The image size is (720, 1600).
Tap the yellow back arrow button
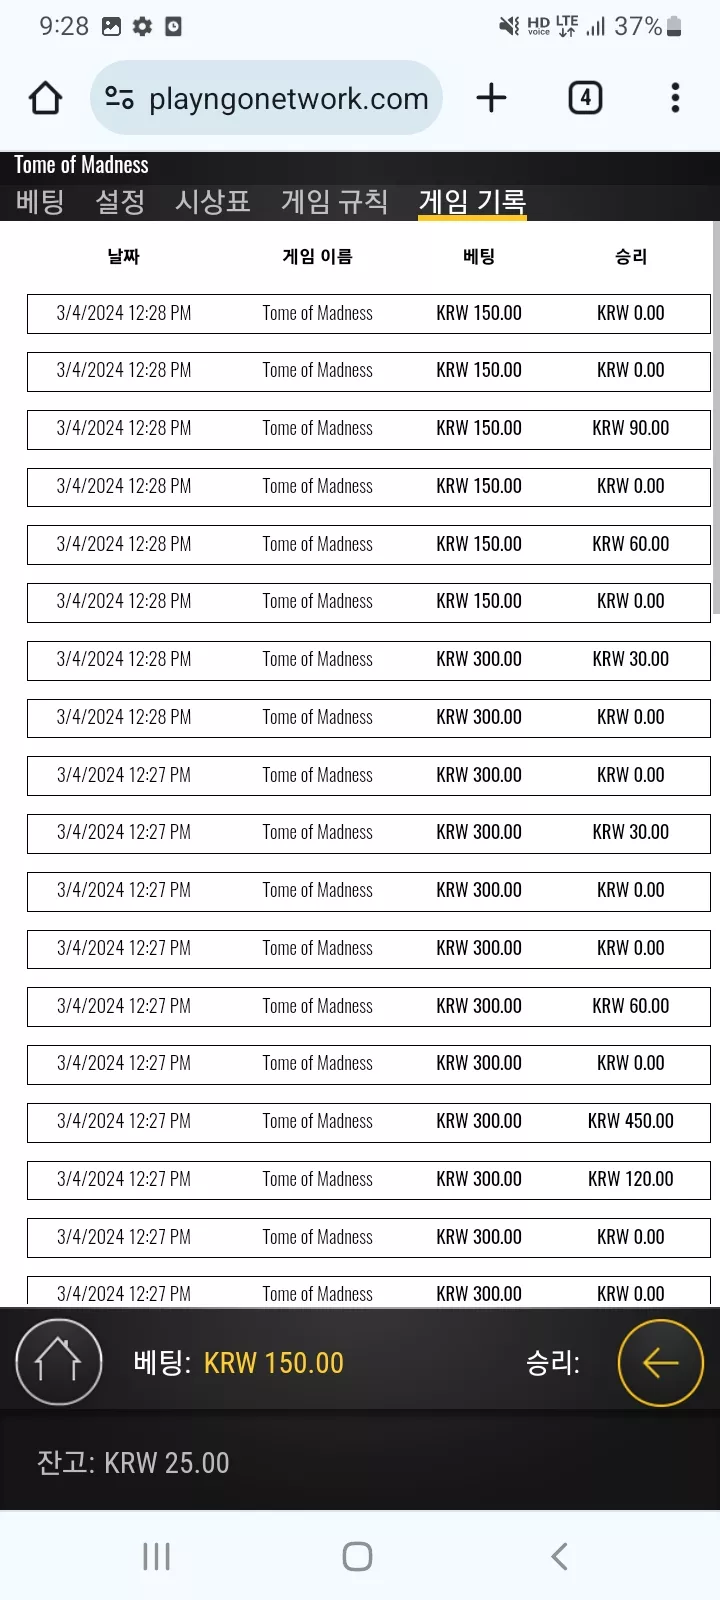(x=661, y=1362)
